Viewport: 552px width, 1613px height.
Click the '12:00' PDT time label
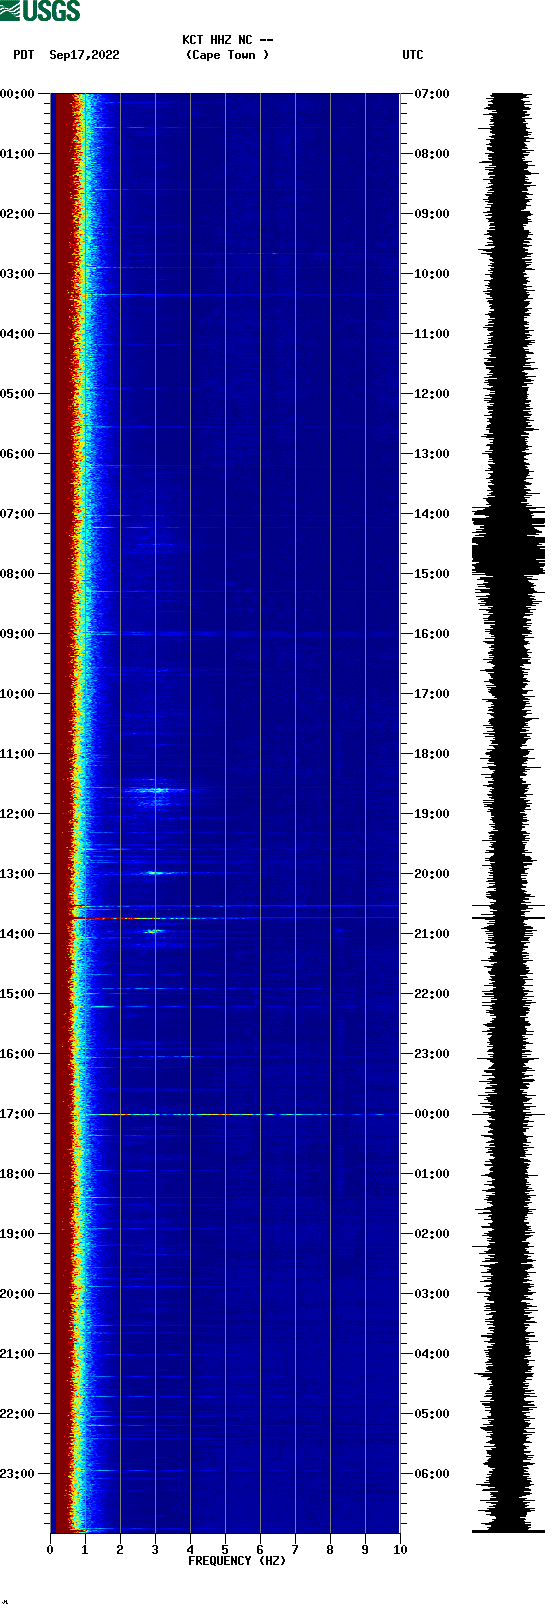(x=17, y=814)
